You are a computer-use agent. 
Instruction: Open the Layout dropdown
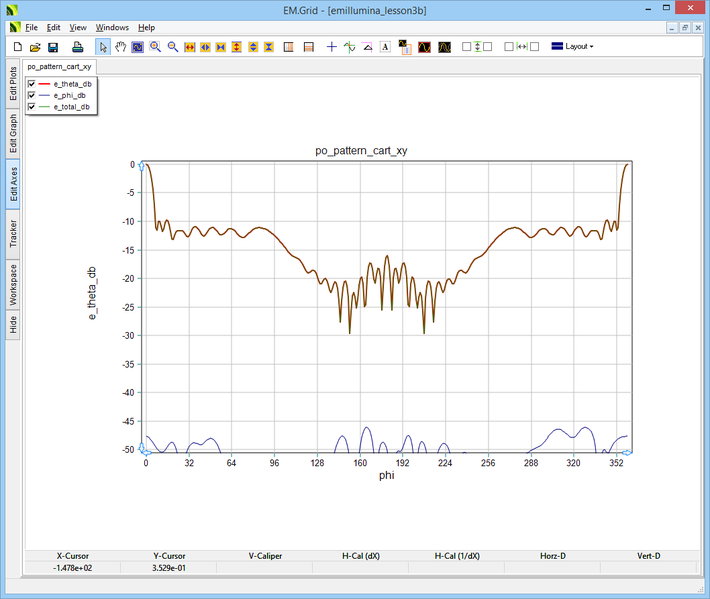click(572, 47)
